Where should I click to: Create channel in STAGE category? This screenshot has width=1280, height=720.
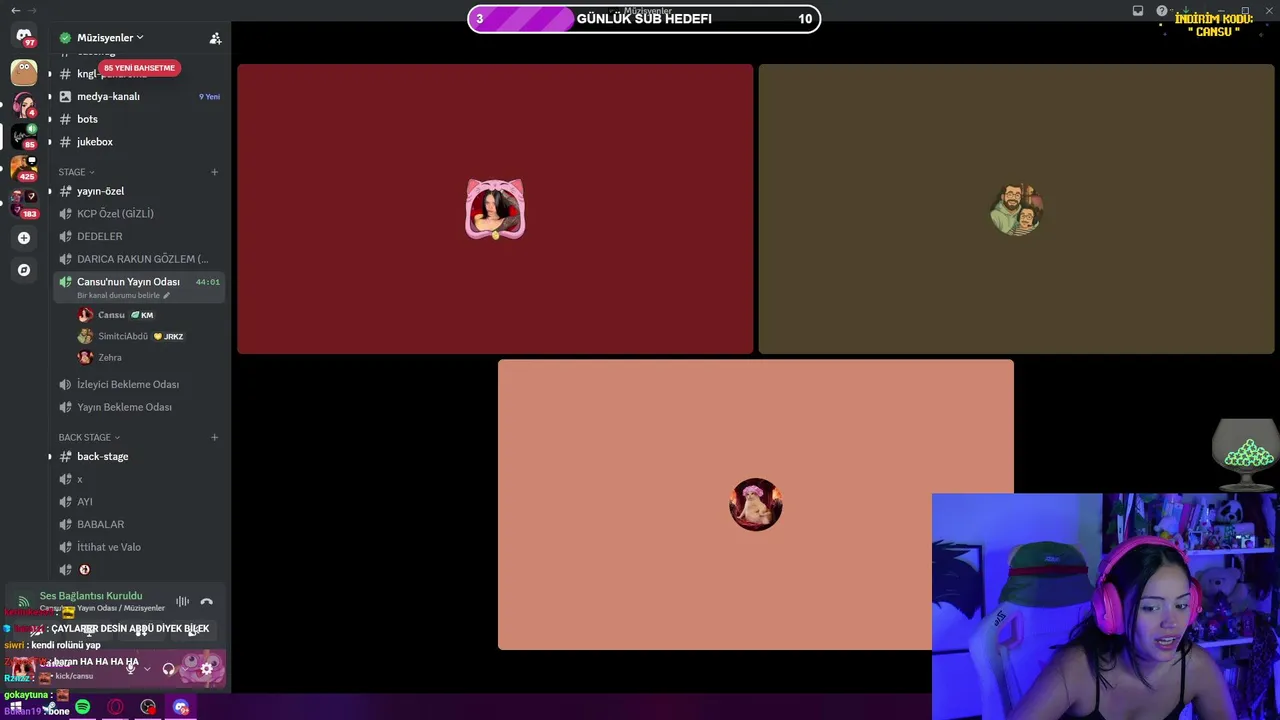click(x=214, y=172)
